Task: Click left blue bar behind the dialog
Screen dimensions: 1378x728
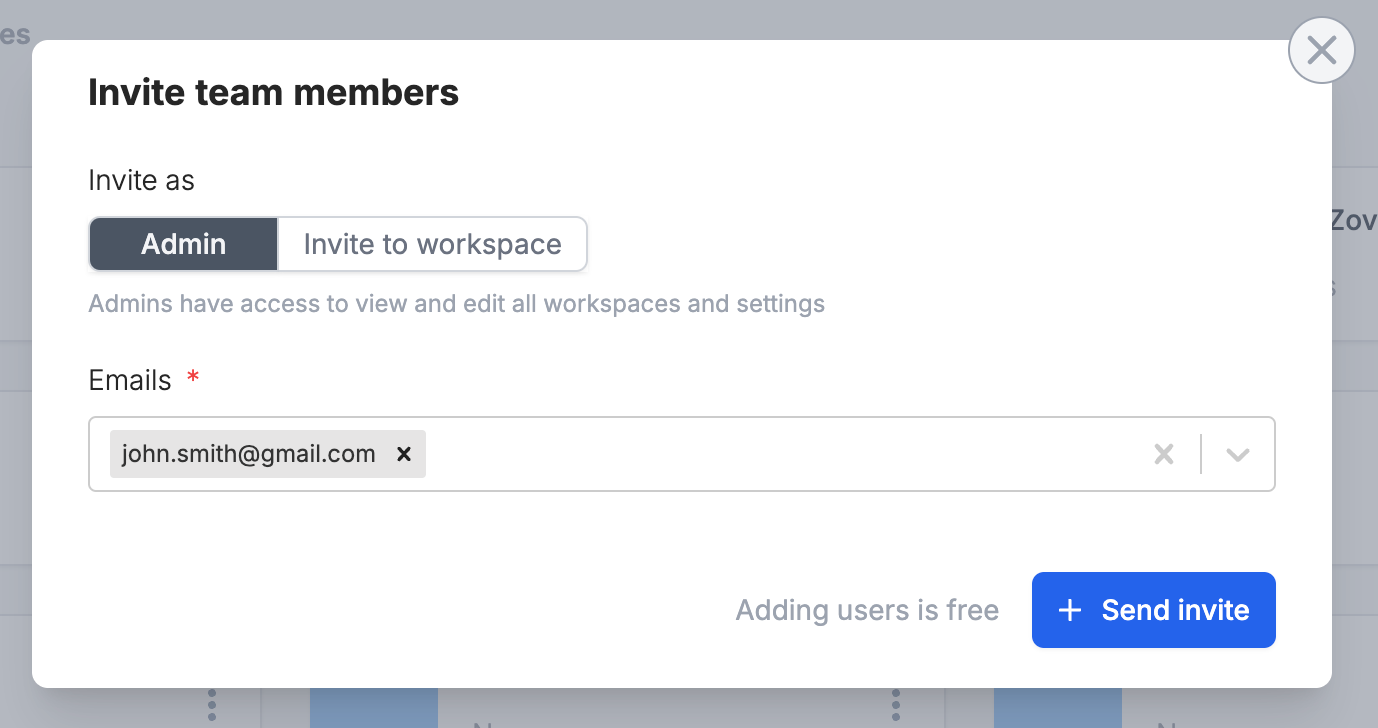Action: tap(373, 708)
